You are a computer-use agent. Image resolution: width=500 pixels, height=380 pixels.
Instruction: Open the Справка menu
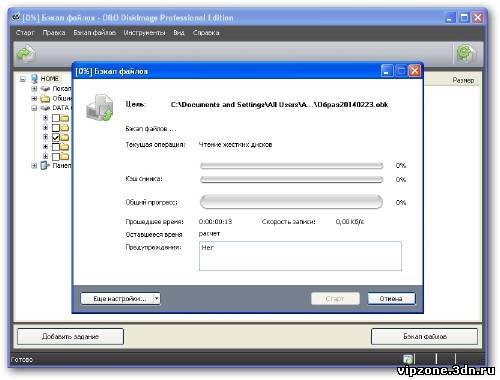coord(206,33)
